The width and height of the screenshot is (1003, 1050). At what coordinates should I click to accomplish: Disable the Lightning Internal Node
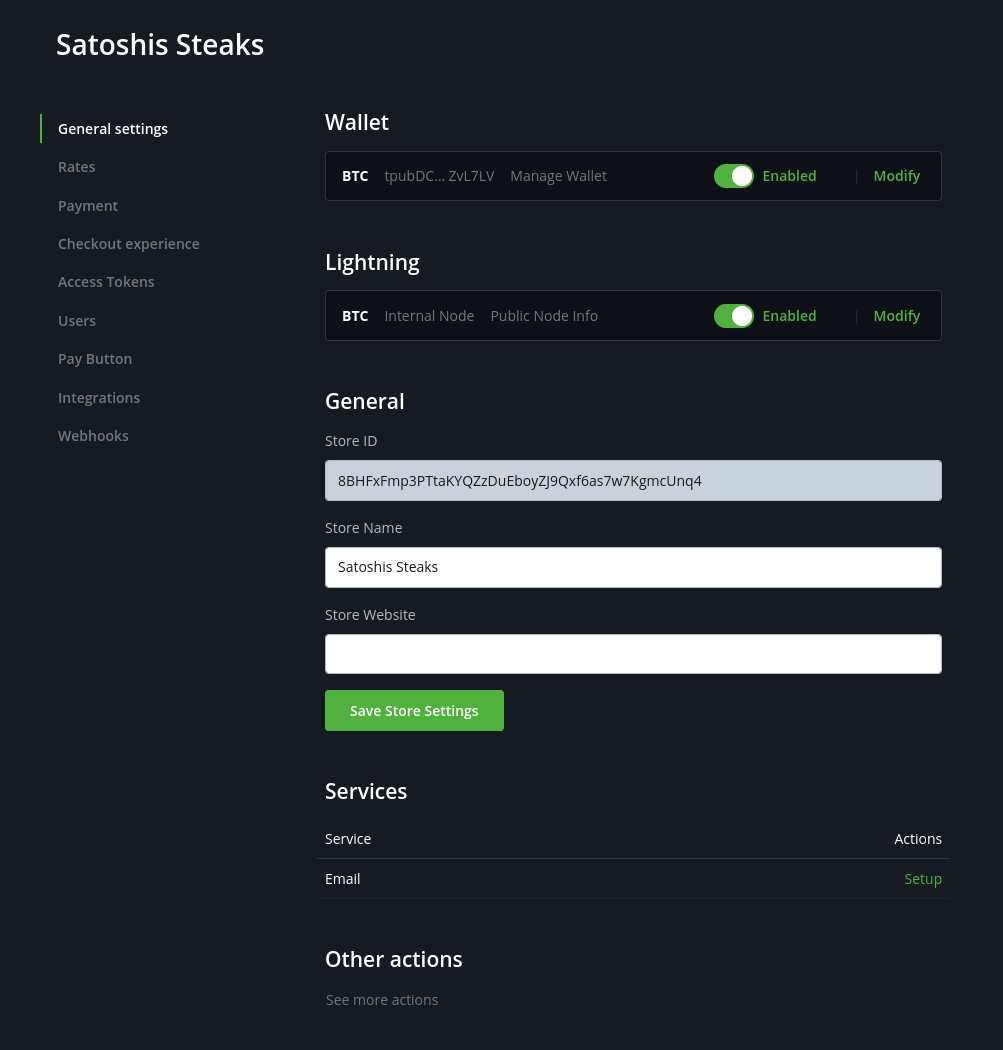click(733, 315)
